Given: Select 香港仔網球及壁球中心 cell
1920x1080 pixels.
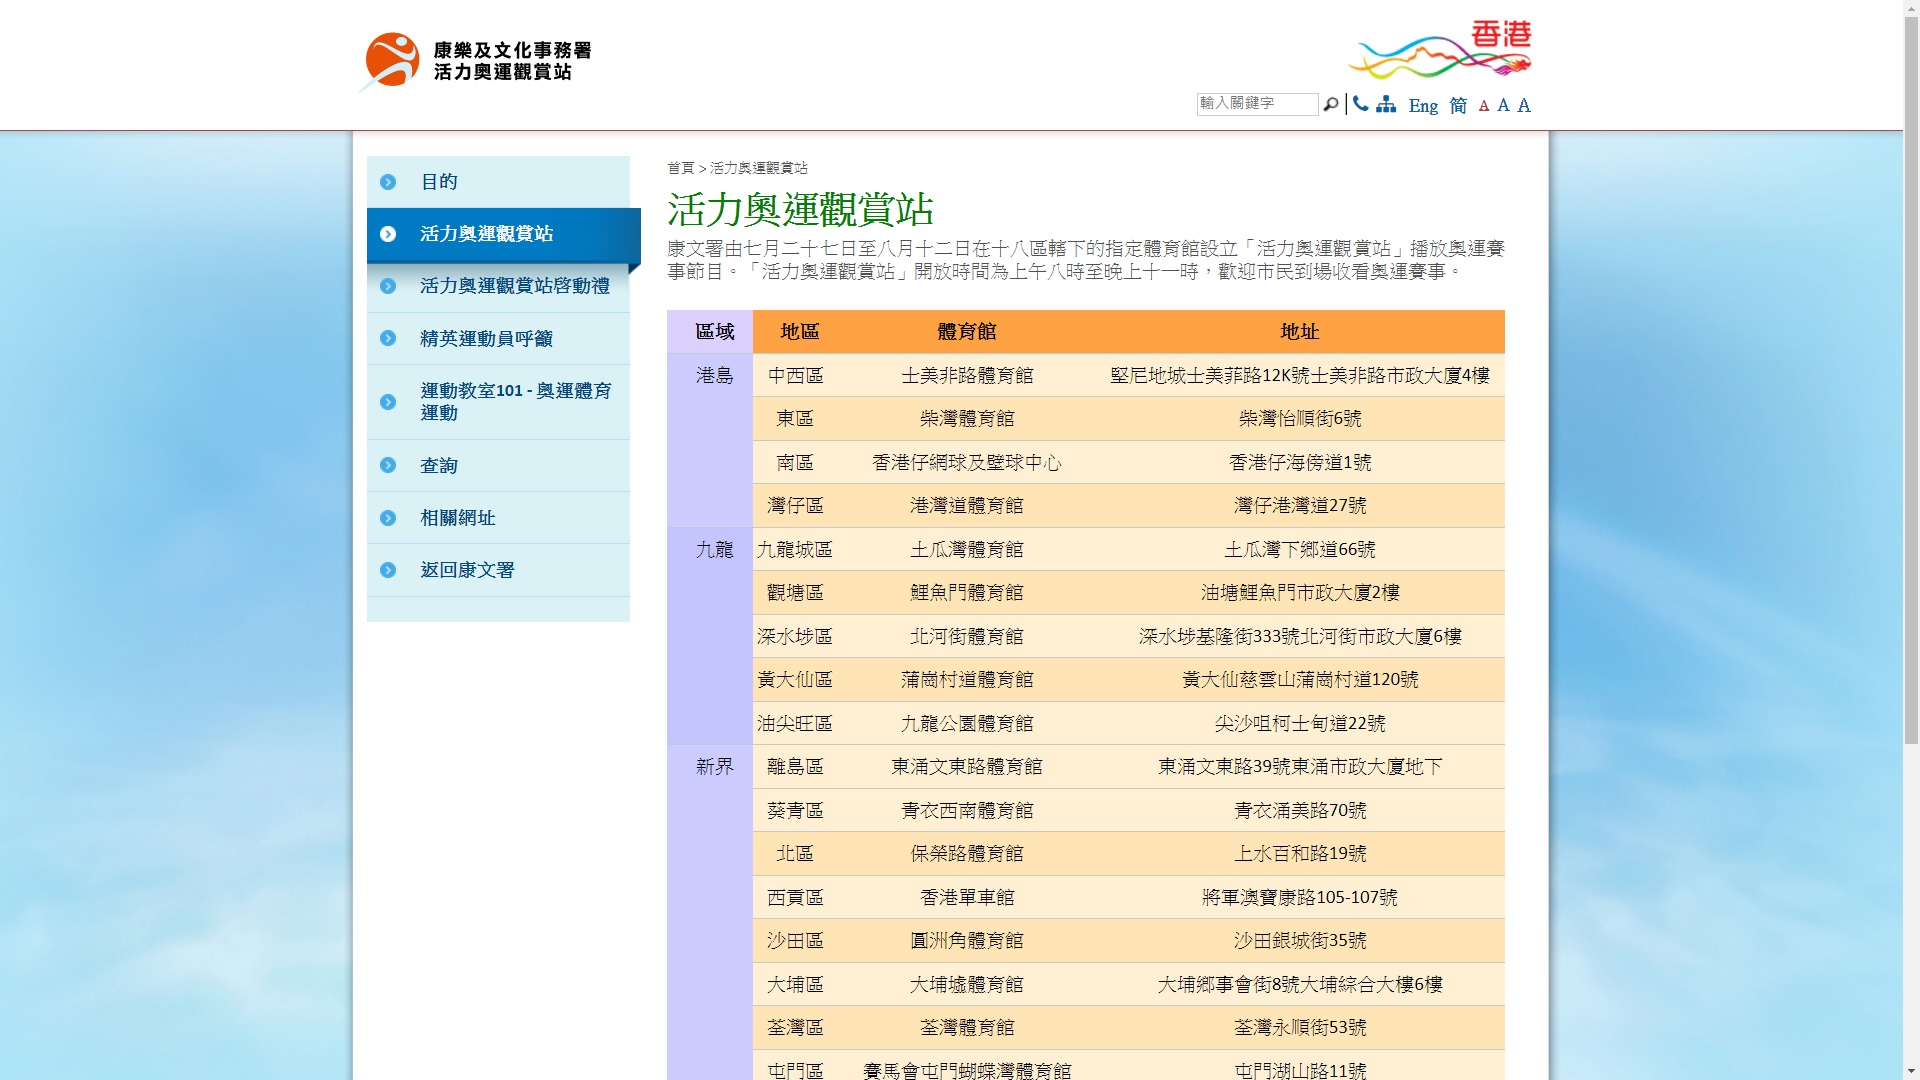Looking at the screenshot, I should (967, 463).
